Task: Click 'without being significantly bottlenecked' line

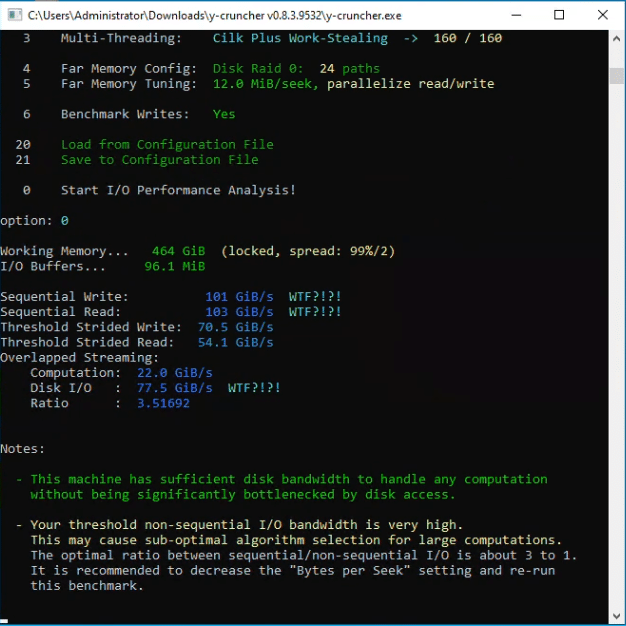Action: point(243,495)
